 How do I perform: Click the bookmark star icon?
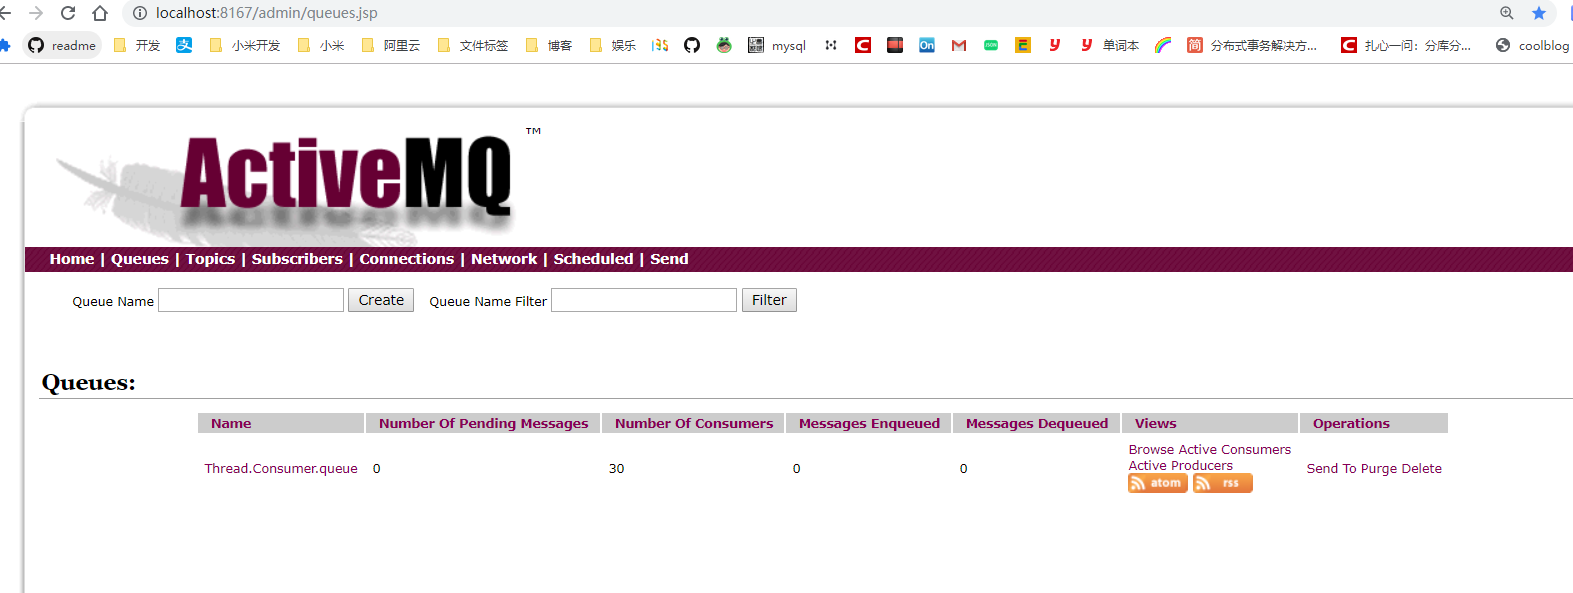tap(1539, 13)
